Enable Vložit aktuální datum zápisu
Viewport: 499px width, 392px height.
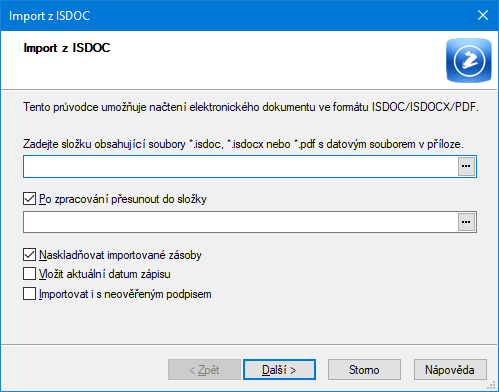click(29, 274)
